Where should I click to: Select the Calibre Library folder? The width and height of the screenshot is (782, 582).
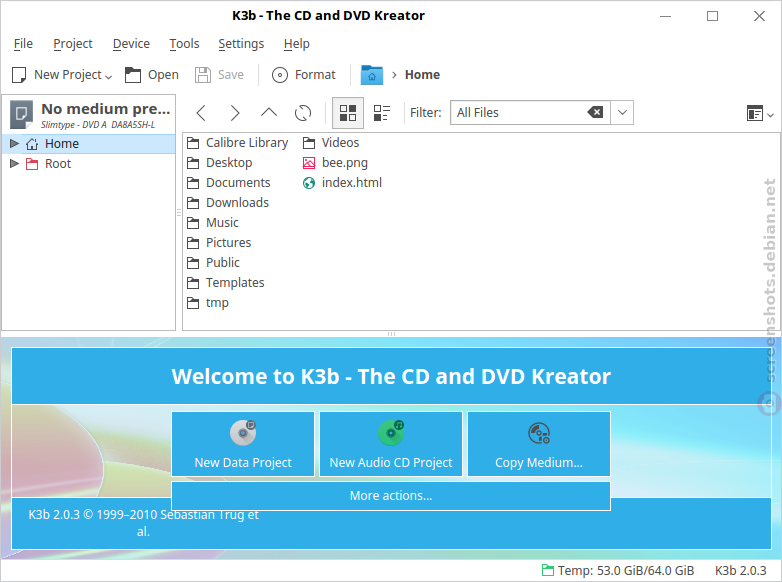[237, 143]
